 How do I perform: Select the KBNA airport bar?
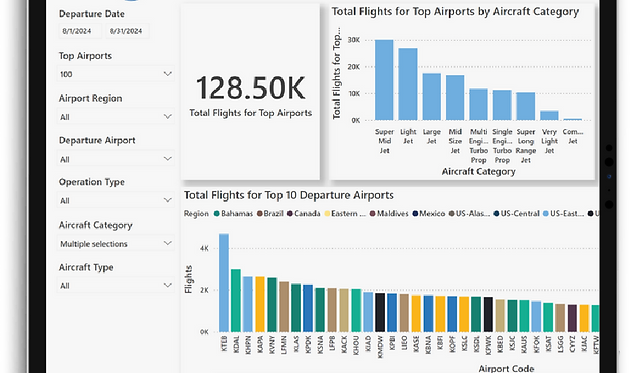click(428, 314)
